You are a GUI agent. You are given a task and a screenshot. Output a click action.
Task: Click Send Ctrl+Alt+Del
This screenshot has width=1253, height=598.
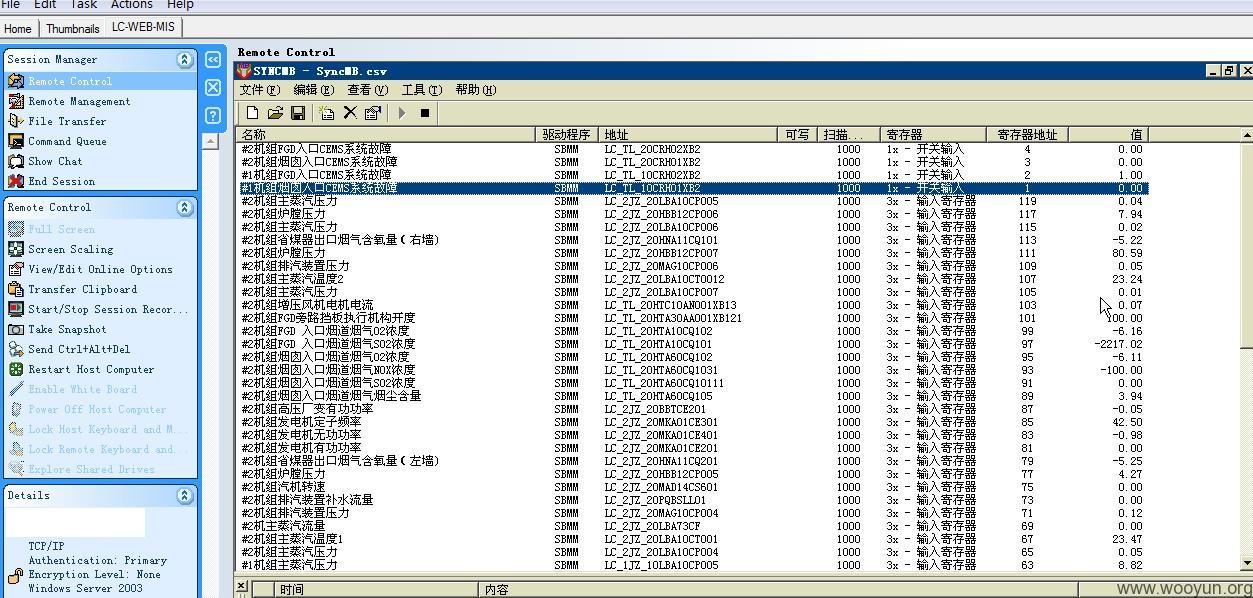coord(79,349)
